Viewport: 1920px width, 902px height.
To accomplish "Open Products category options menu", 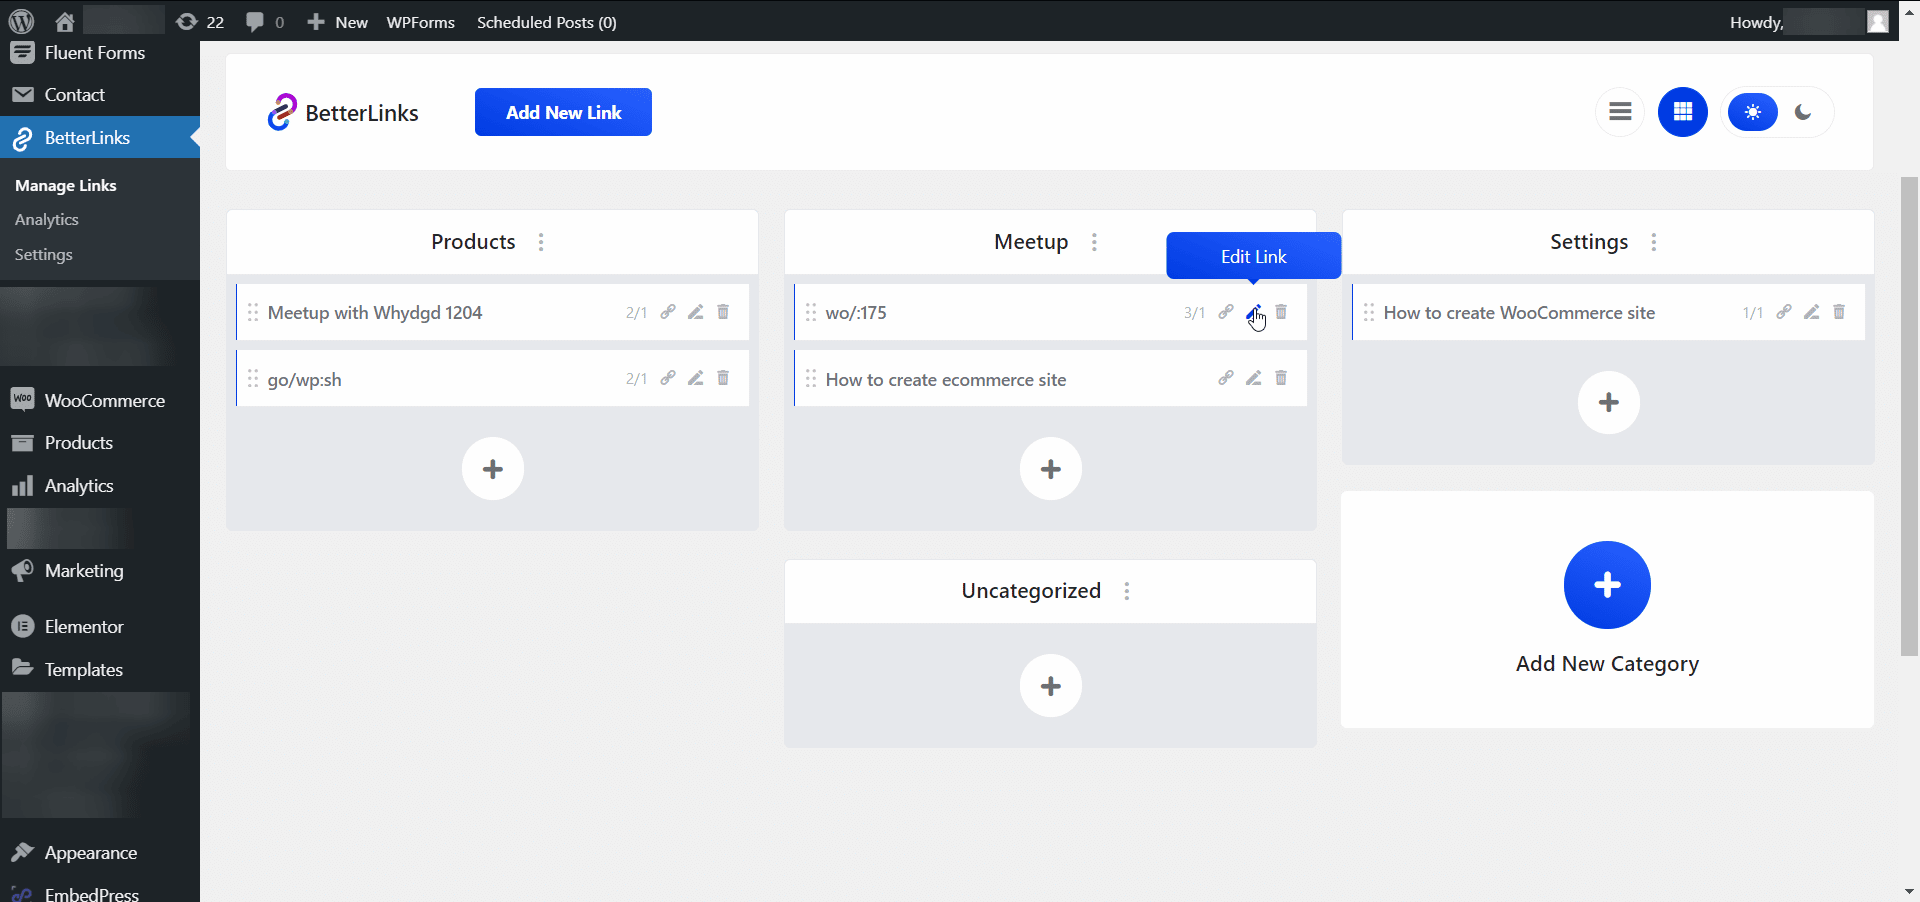I will (541, 242).
